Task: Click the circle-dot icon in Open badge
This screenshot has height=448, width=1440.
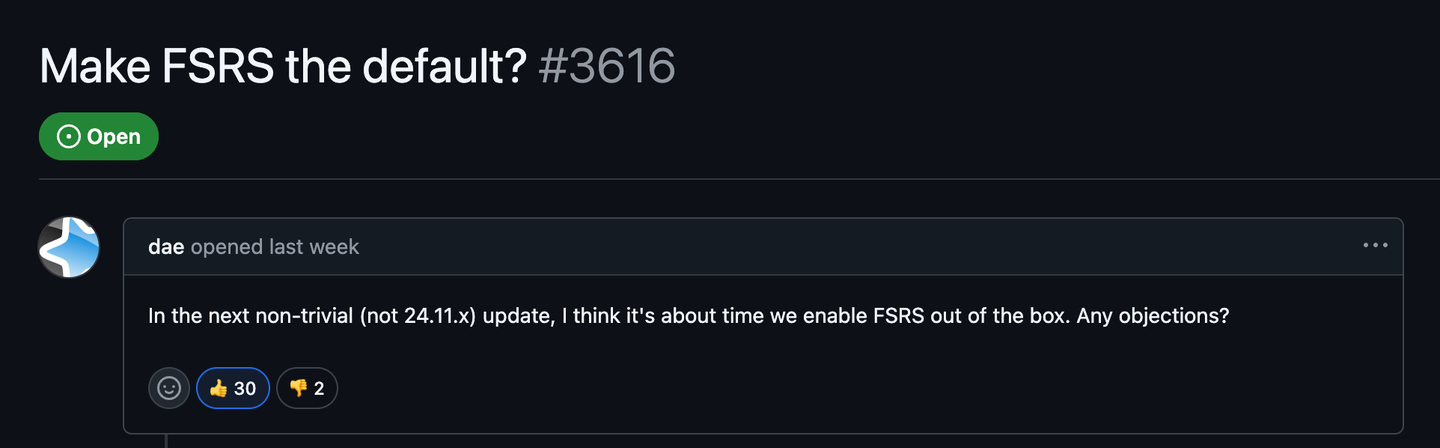Action: tap(69, 136)
